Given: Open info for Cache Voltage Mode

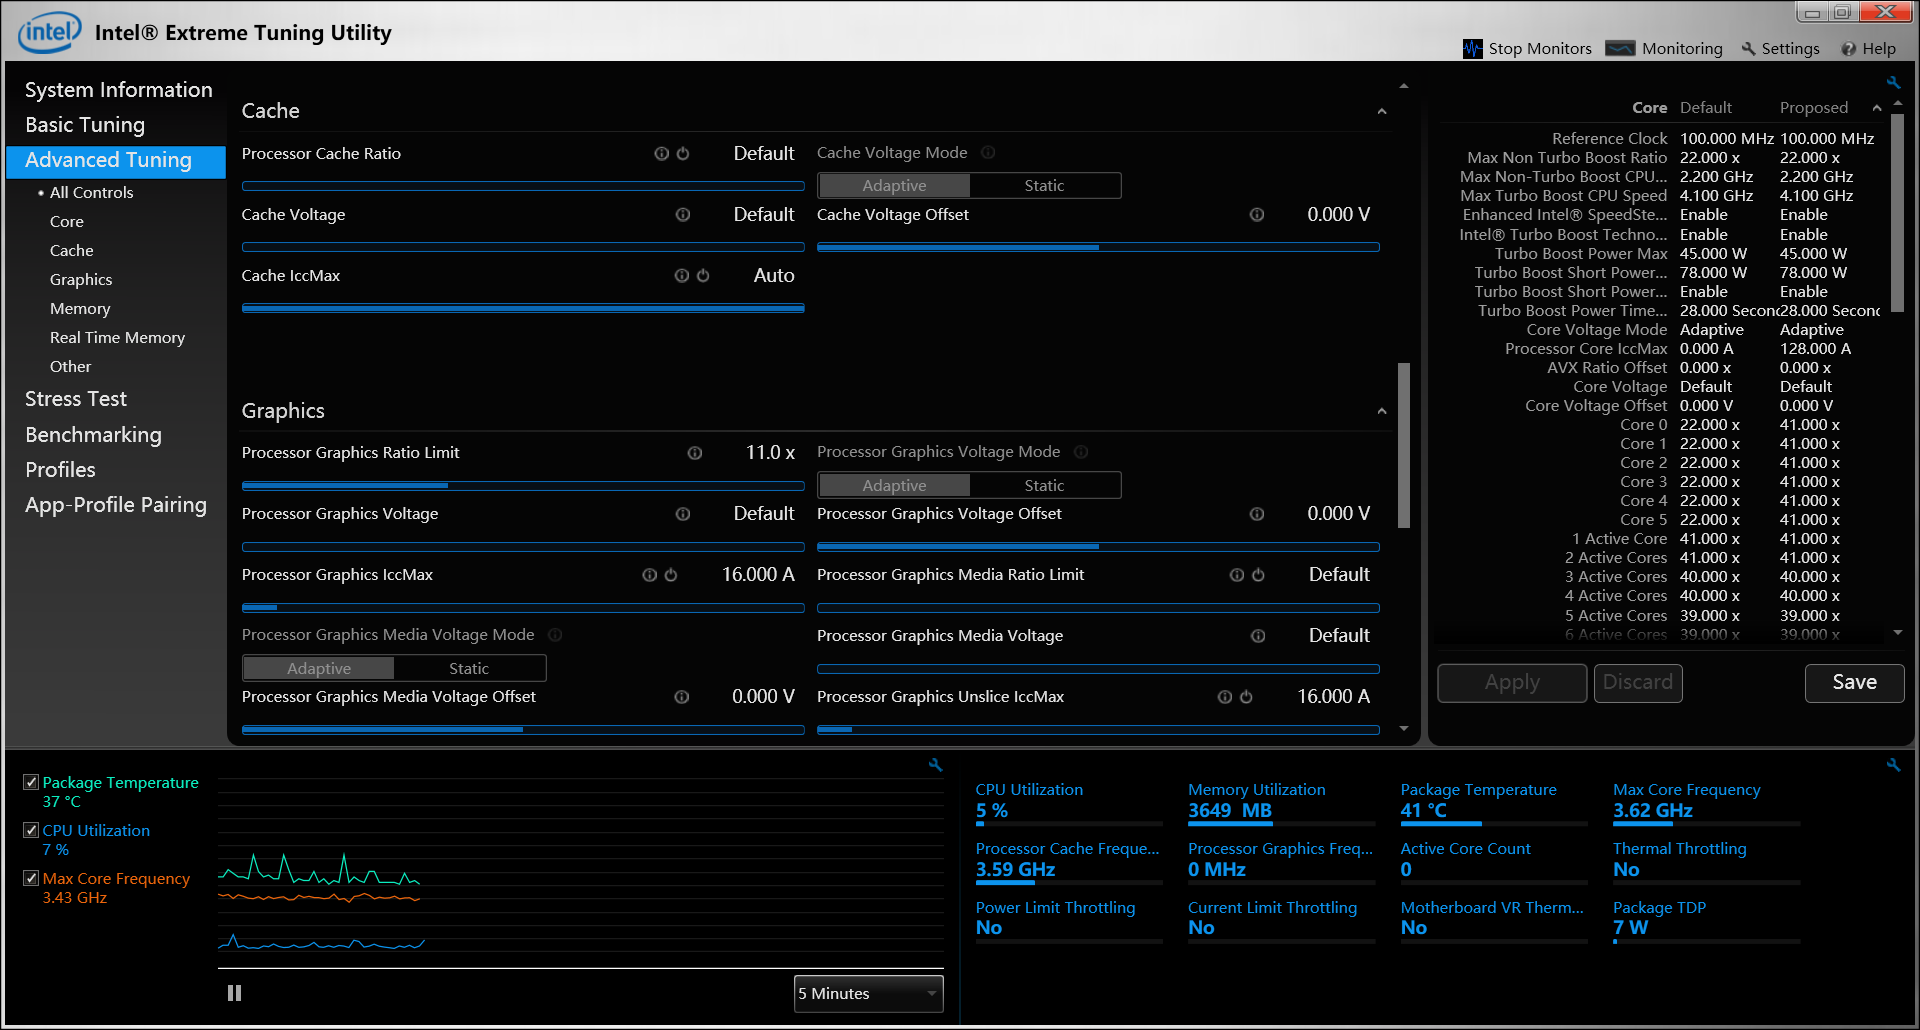Looking at the screenshot, I should tap(988, 153).
